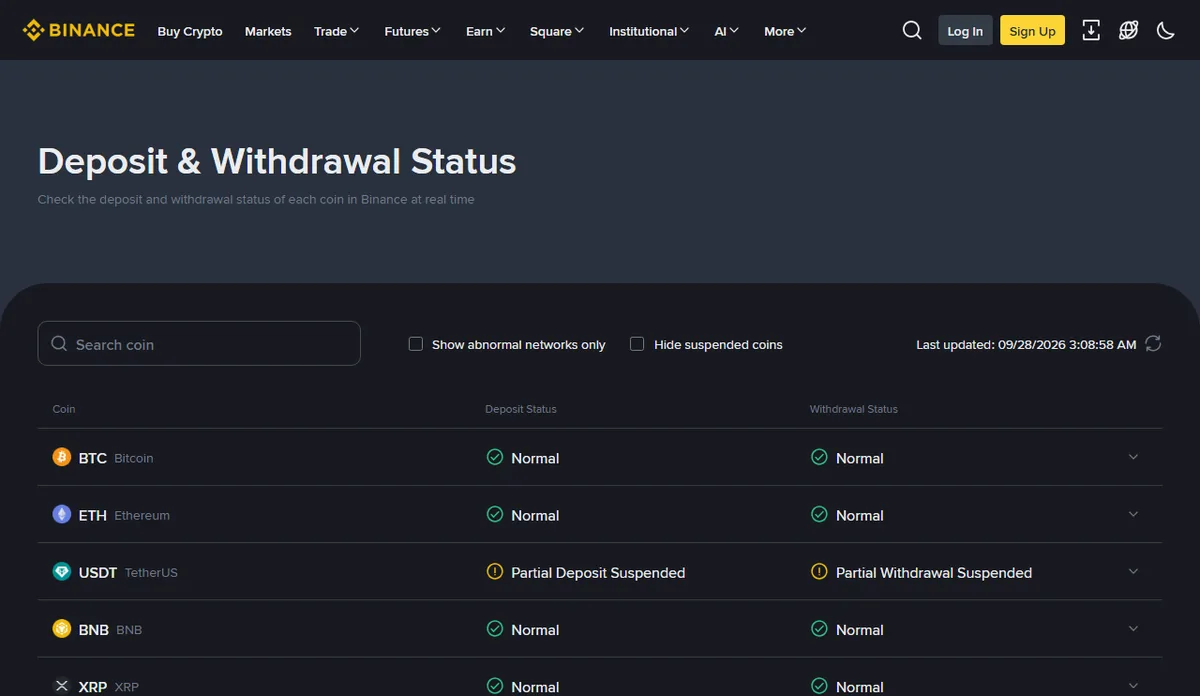Screen dimensions: 1200x696
Task: Click the Sign Up button
Action: tap(1032, 31)
